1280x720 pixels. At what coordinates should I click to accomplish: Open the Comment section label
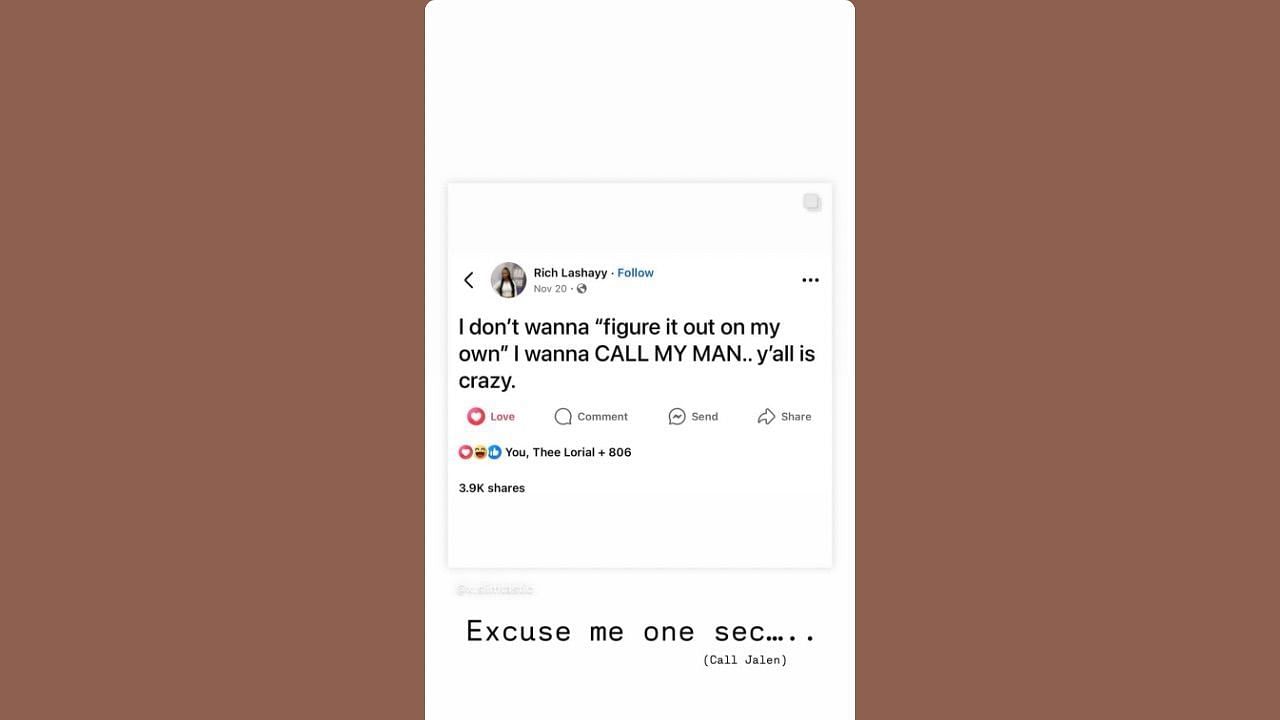[602, 417]
